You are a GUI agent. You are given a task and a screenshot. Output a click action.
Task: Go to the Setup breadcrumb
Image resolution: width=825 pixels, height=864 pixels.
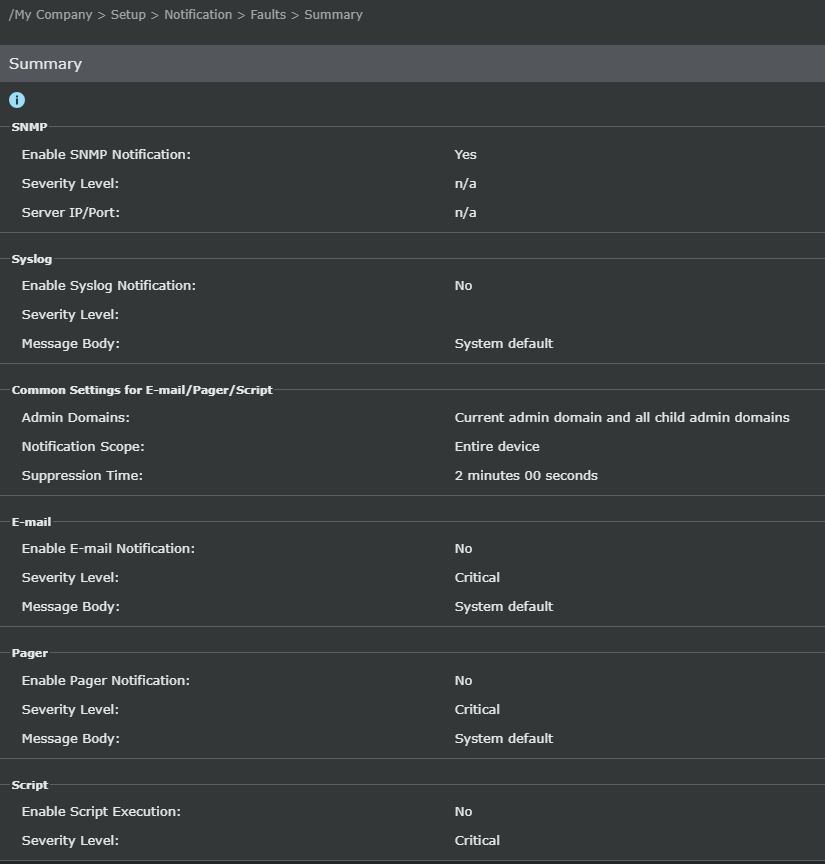(x=128, y=15)
